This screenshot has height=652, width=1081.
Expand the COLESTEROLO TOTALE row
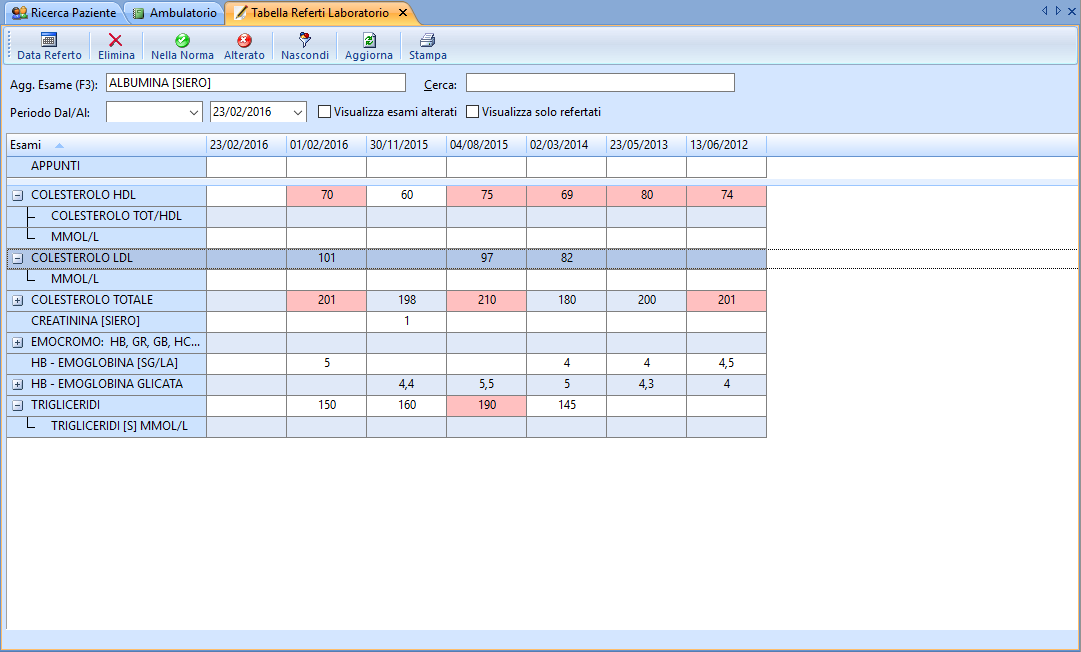[18, 300]
